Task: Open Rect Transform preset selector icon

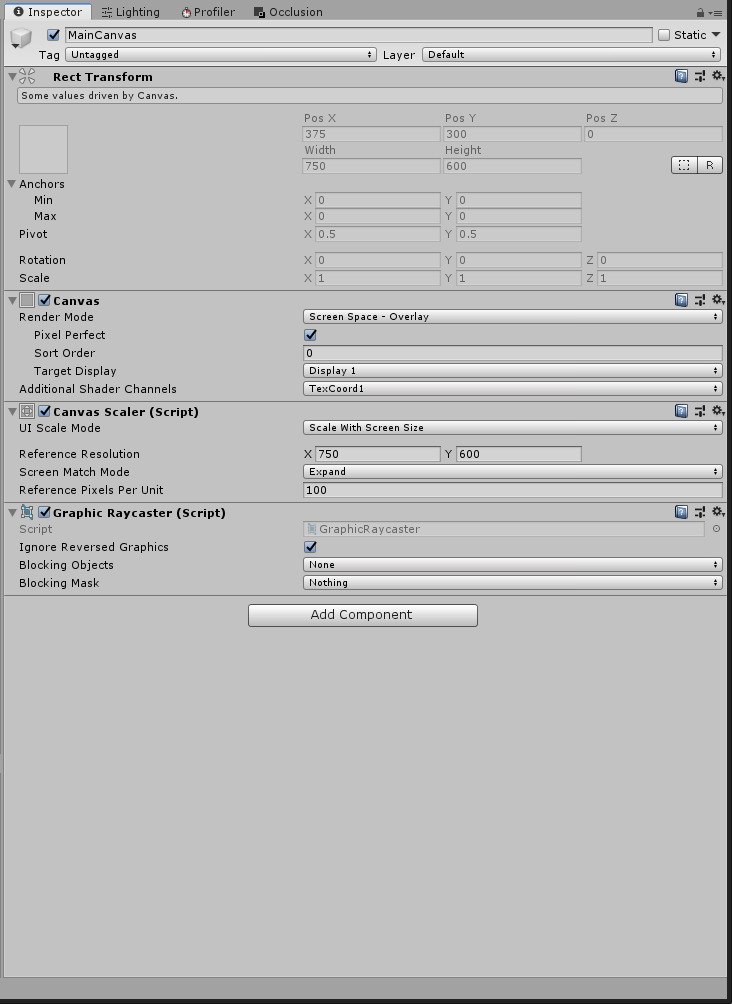Action: click(x=700, y=76)
